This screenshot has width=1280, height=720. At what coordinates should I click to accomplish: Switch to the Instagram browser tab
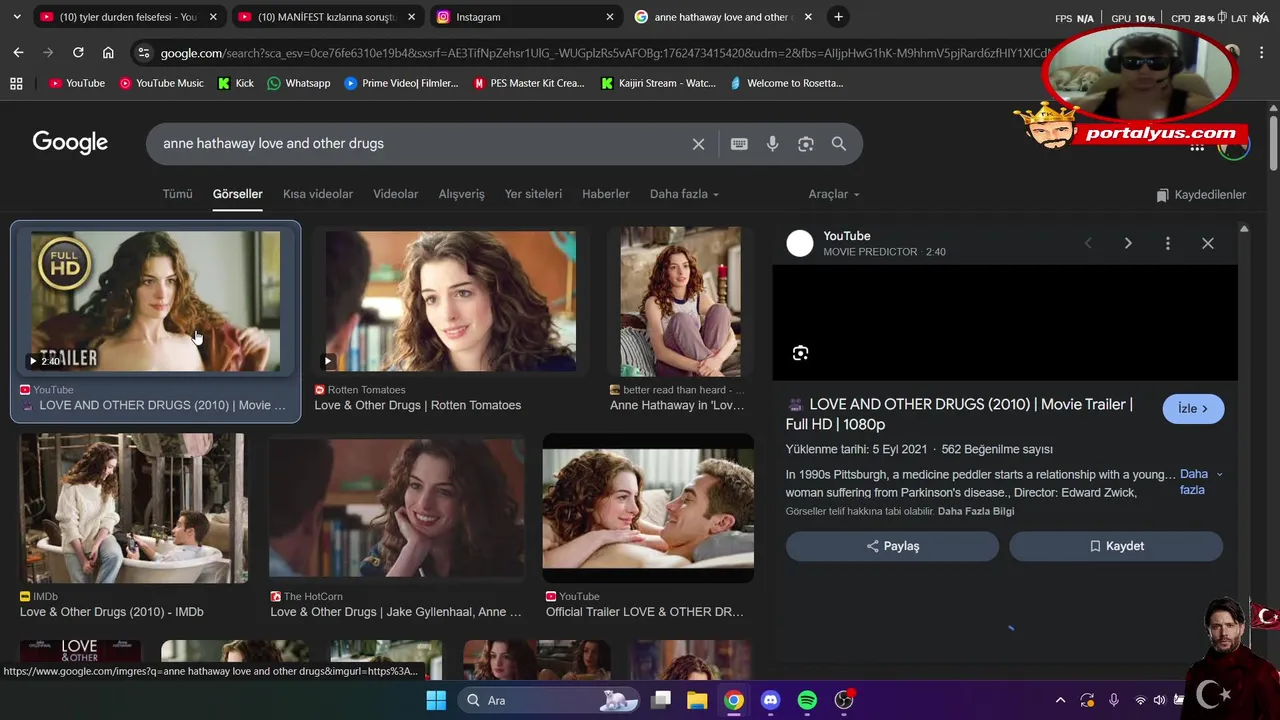[x=525, y=17]
